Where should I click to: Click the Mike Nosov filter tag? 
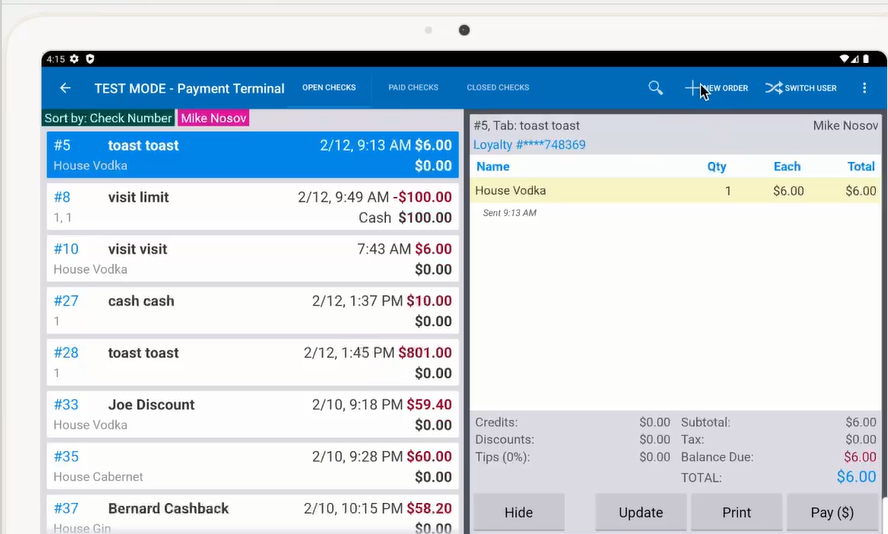click(x=214, y=118)
